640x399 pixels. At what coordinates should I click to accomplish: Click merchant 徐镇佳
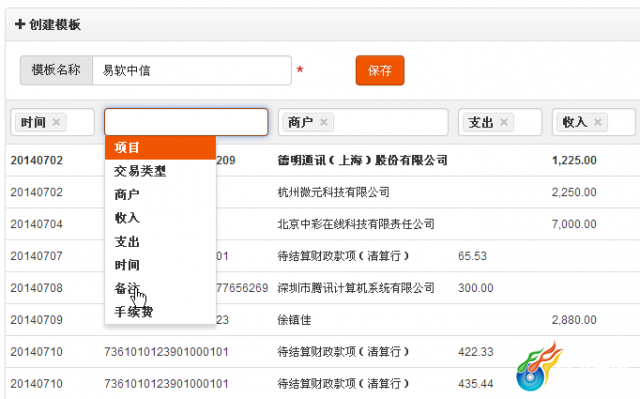(294, 320)
